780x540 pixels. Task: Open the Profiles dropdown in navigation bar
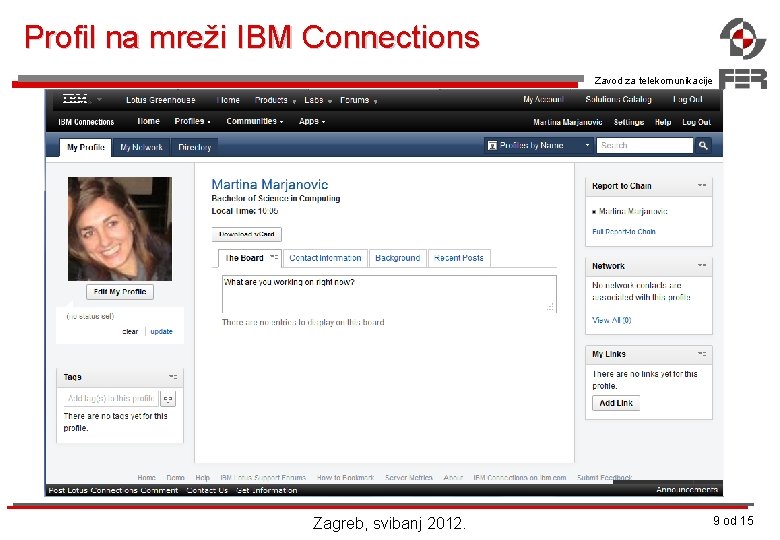193,121
